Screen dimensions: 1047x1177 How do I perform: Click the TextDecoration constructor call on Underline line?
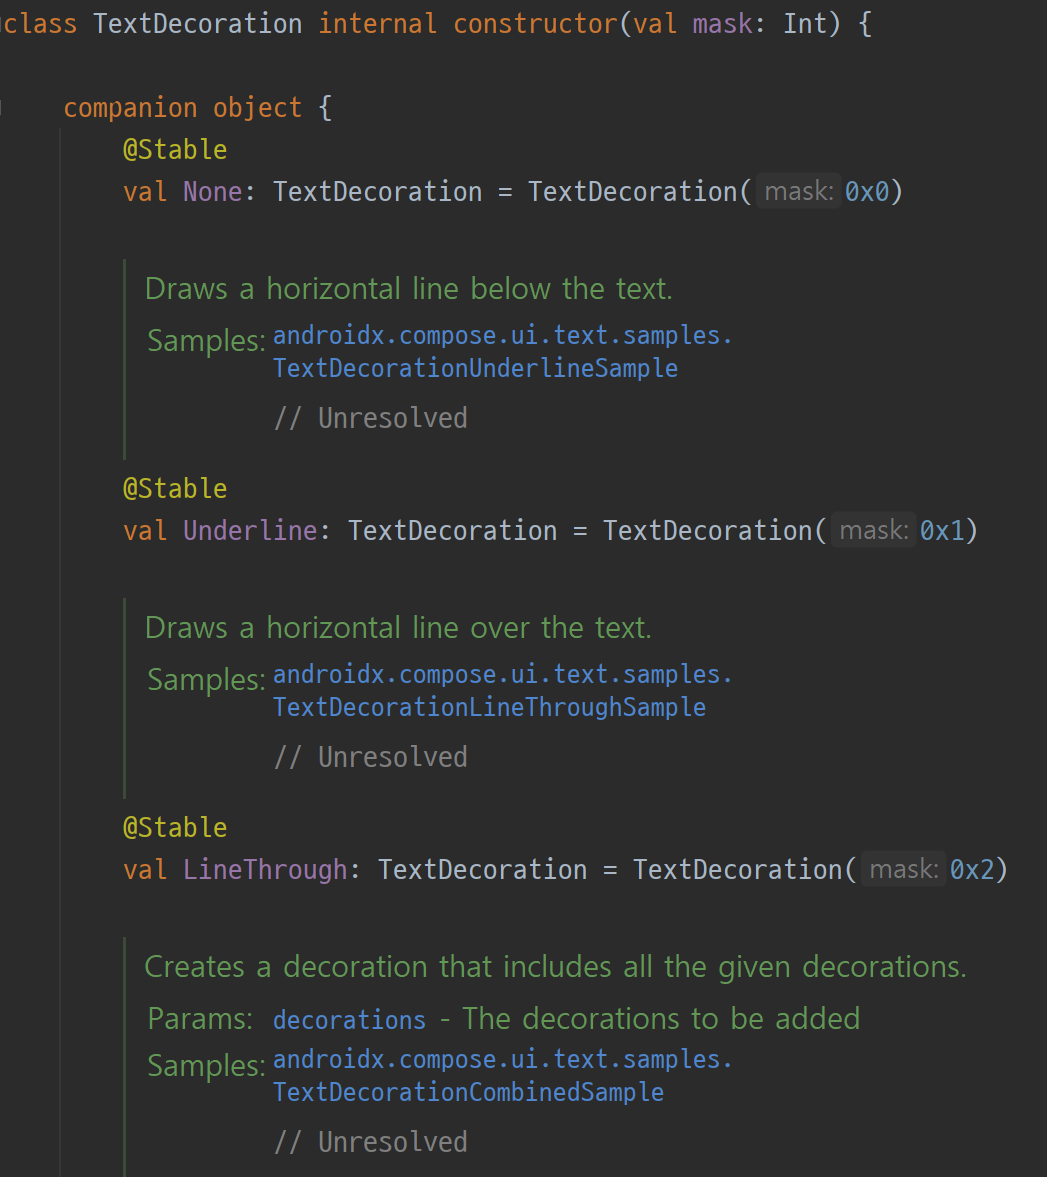coord(708,531)
